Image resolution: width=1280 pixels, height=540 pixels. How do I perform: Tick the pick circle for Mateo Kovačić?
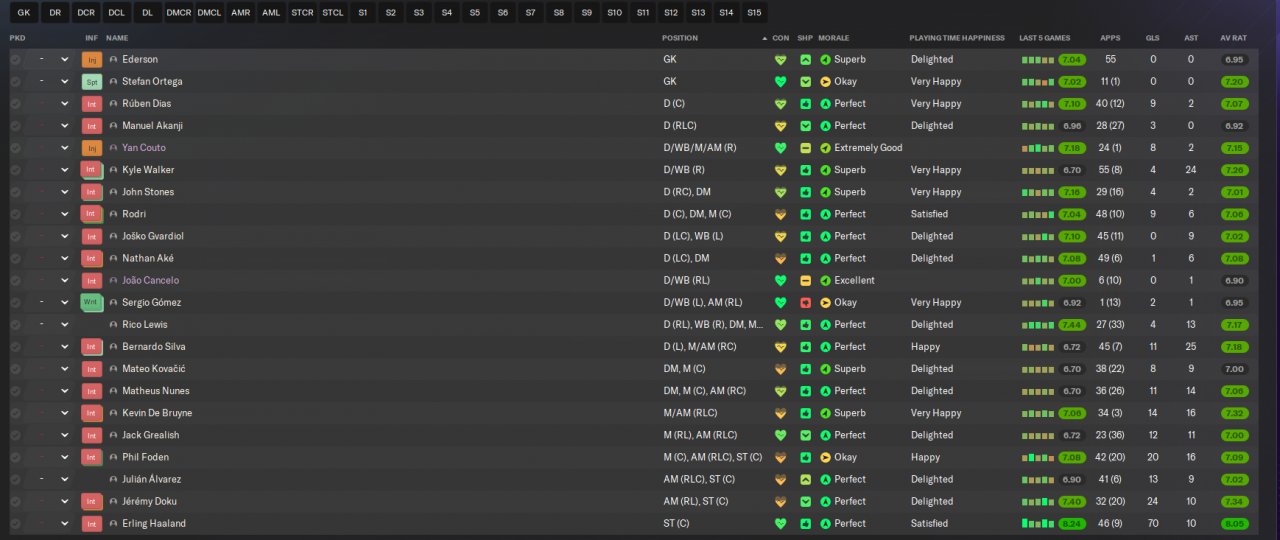15,369
